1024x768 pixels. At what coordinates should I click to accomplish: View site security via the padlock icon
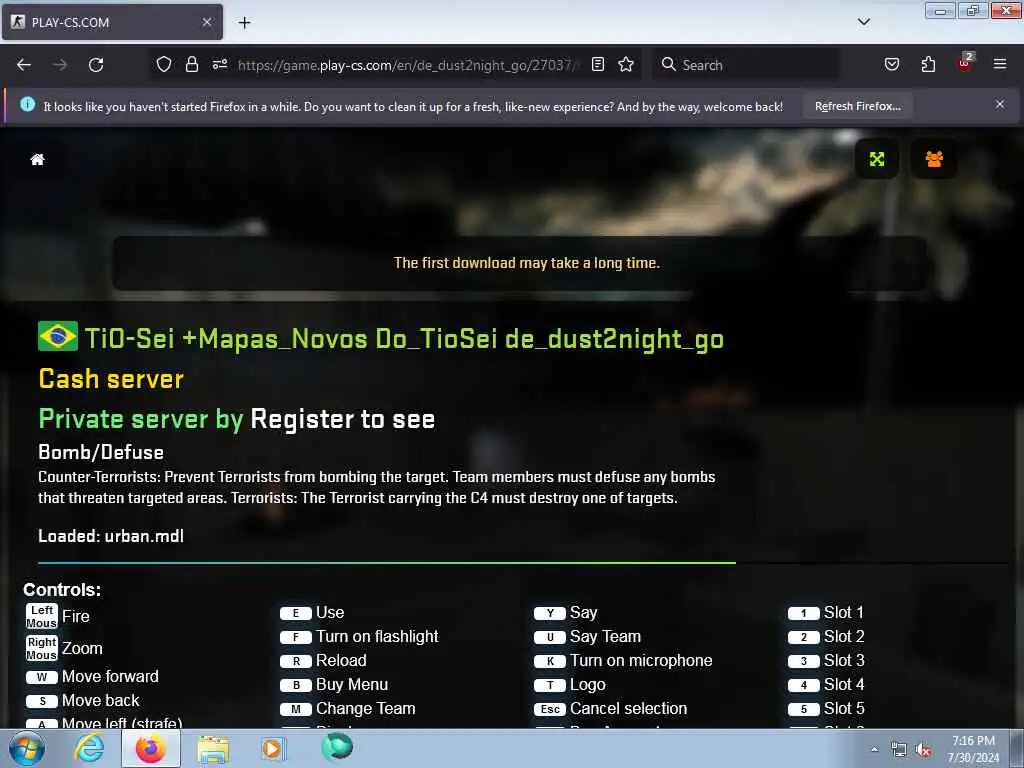click(191, 65)
